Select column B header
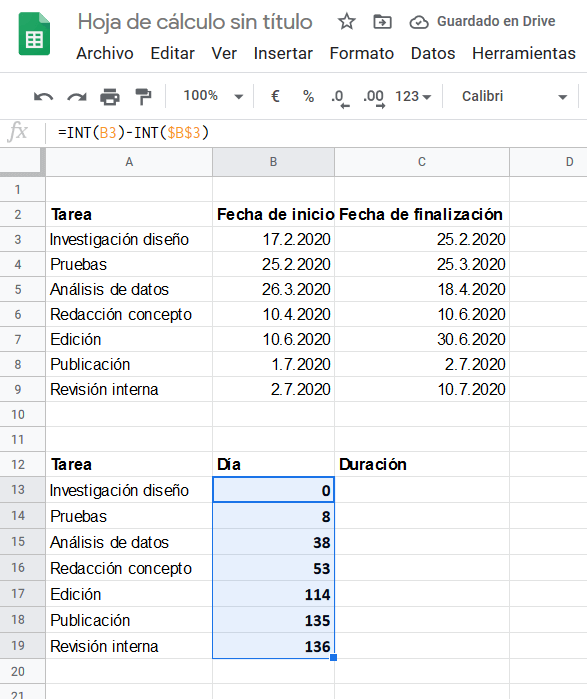This screenshot has width=587, height=699. pyautogui.click(x=273, y=162)
